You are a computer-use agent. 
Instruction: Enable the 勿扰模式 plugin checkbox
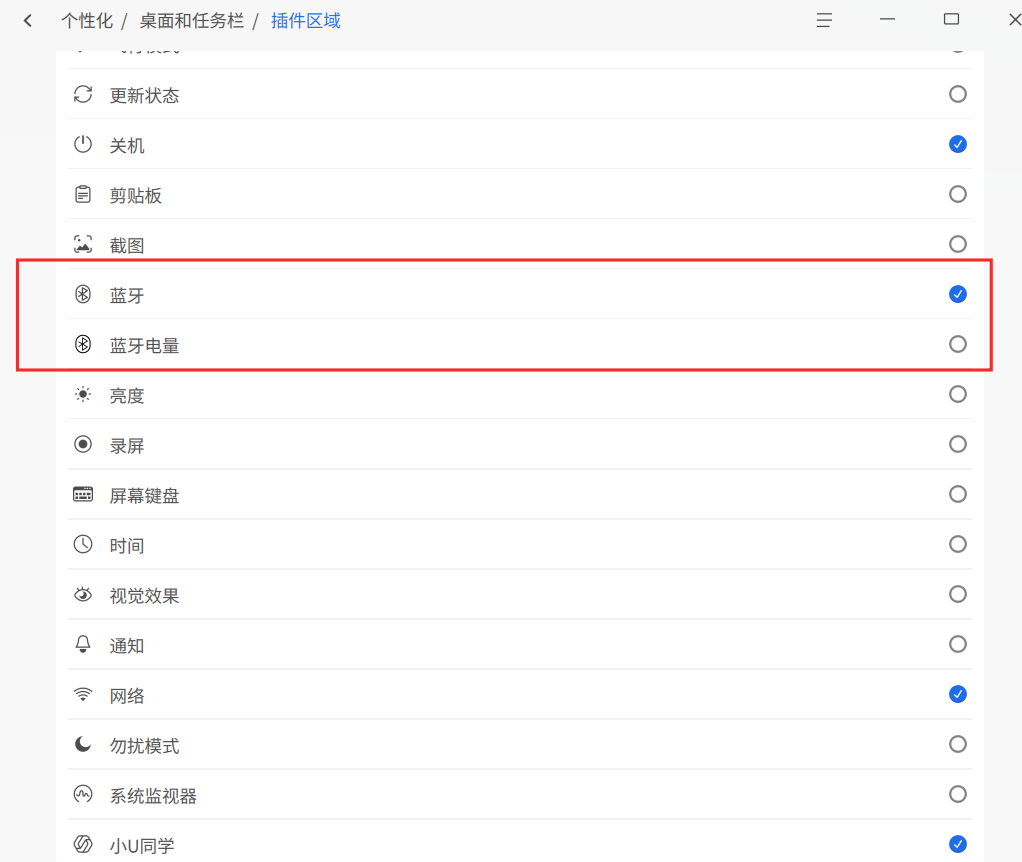pyautogui.click(x=957, y=744)
